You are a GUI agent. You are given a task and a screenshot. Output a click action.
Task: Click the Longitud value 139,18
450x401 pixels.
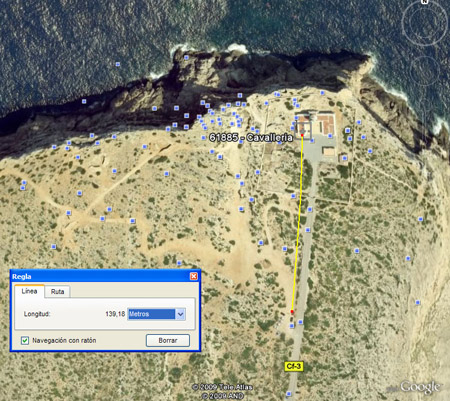click(115, 314)
